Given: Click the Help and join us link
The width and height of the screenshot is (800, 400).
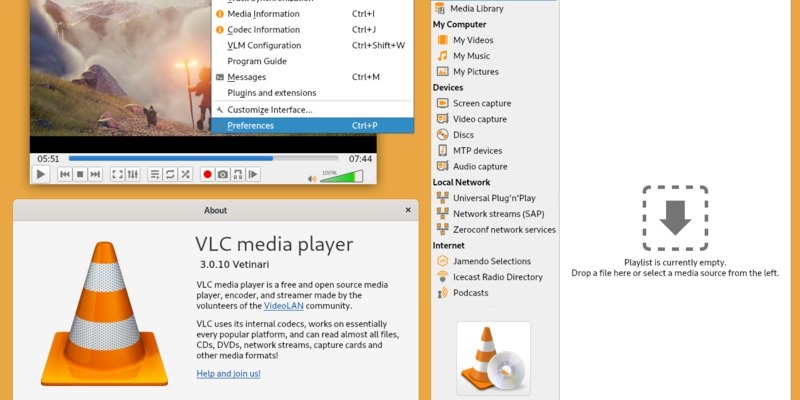Looking at the screenshot, I should point(228,374).
